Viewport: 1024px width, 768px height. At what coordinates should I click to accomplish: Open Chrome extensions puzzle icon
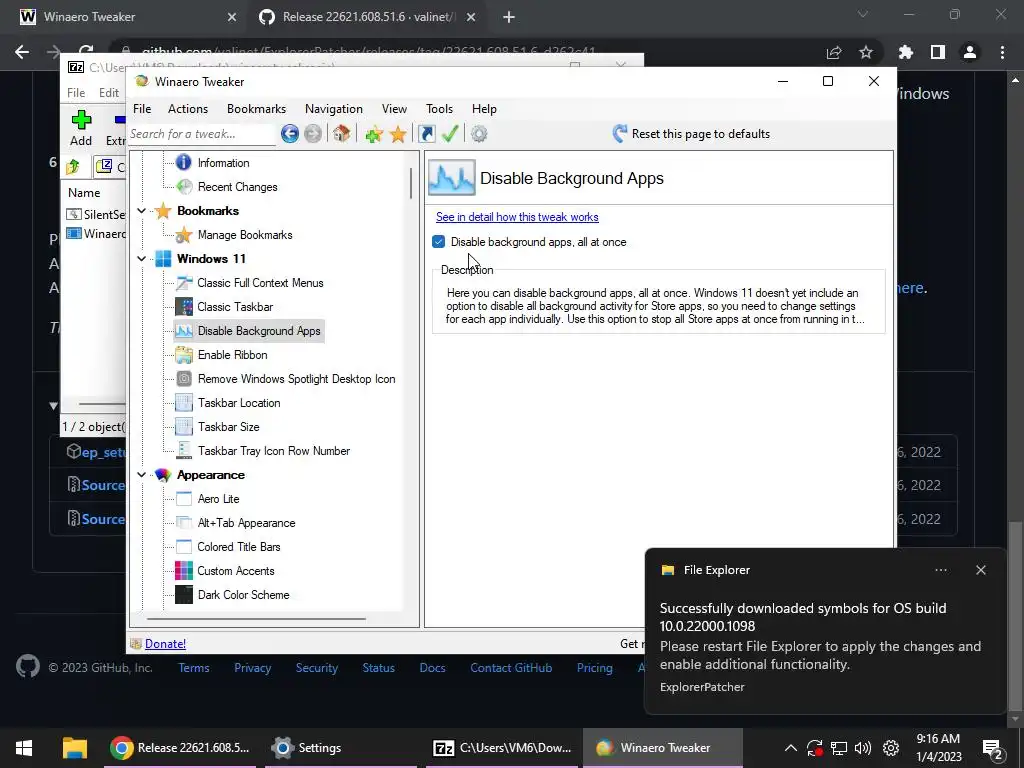[906, 52]
